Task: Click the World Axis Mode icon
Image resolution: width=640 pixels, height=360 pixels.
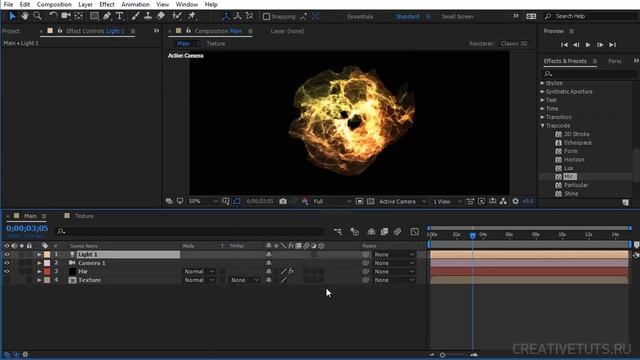Action: point(238,16)
